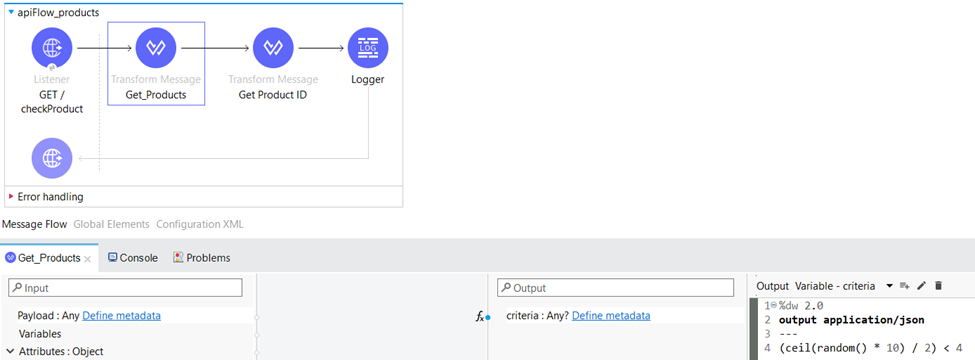
Task: Select the 'Payload : Any' row text
Action: (x=49, y=316)
